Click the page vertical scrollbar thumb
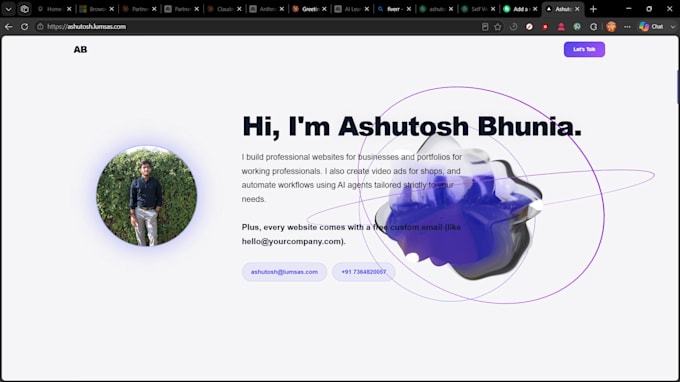The height and width of the screenshot is (382, 680). click(x=678, y=87)
